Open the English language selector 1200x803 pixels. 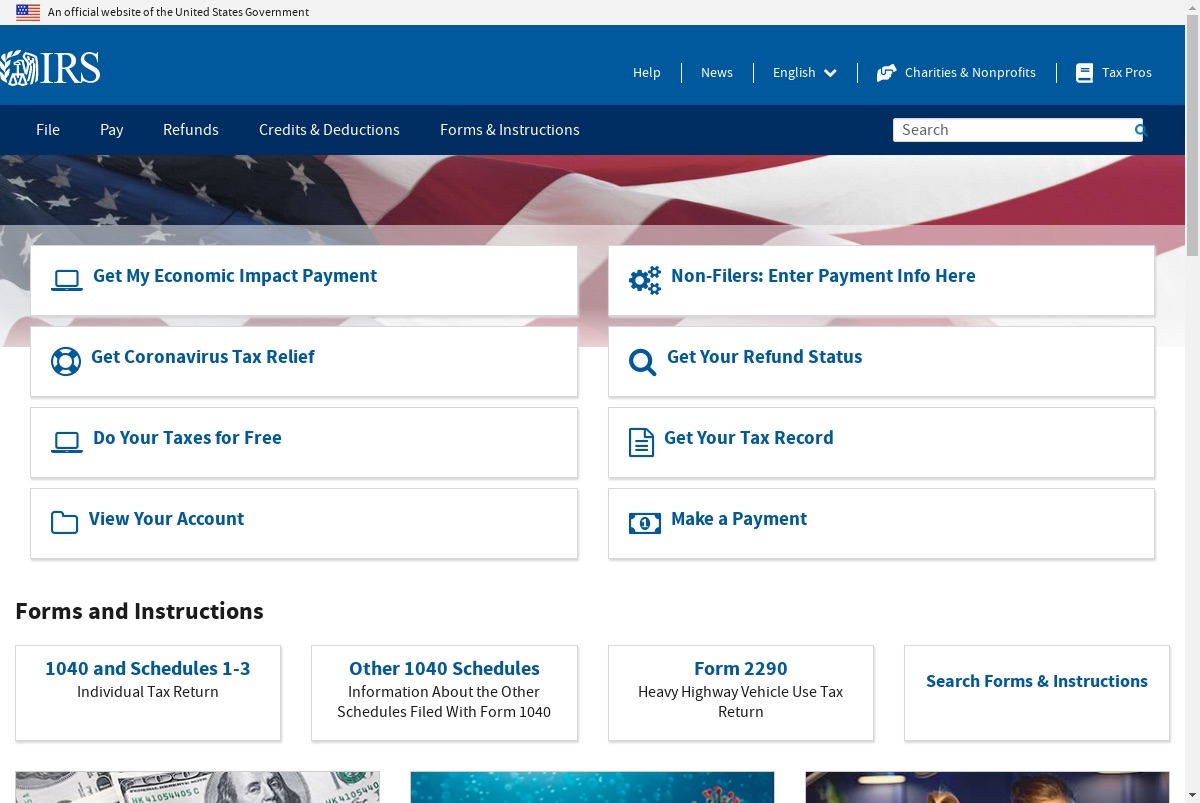coord(805,73)
